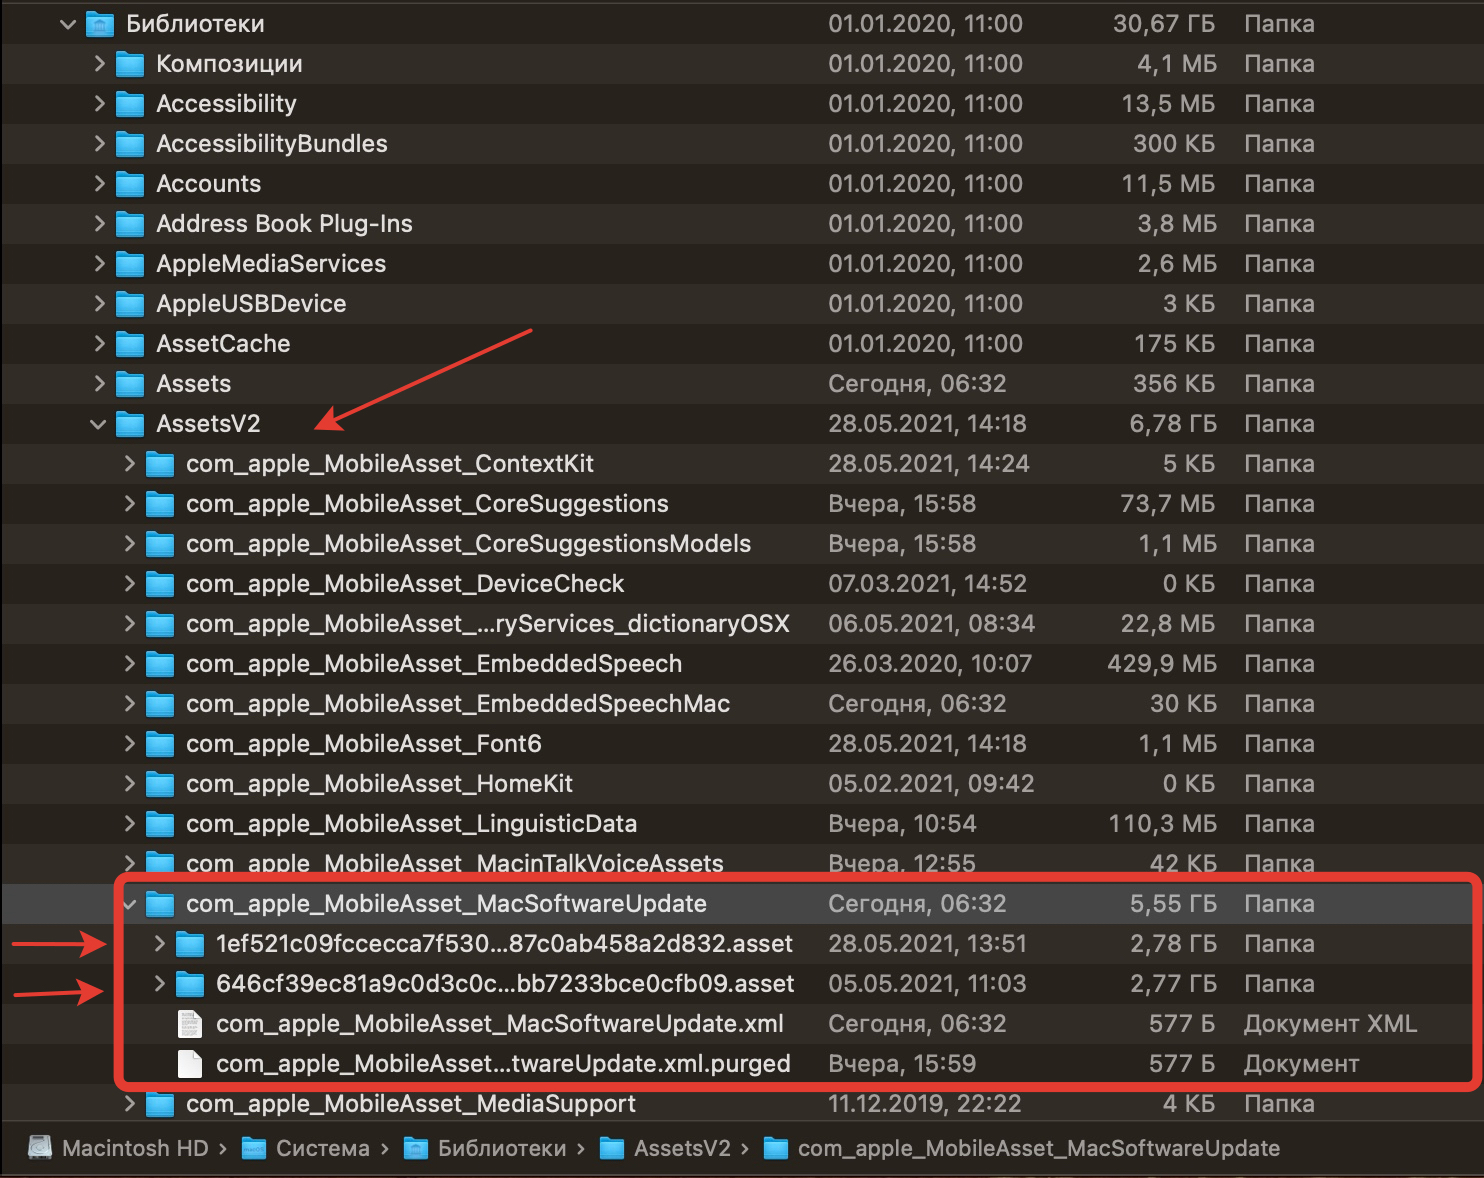Click the EmbeddedSpeech folder icon
The height and width of the screenshot is (1178, 1484).
coord(160,664)
